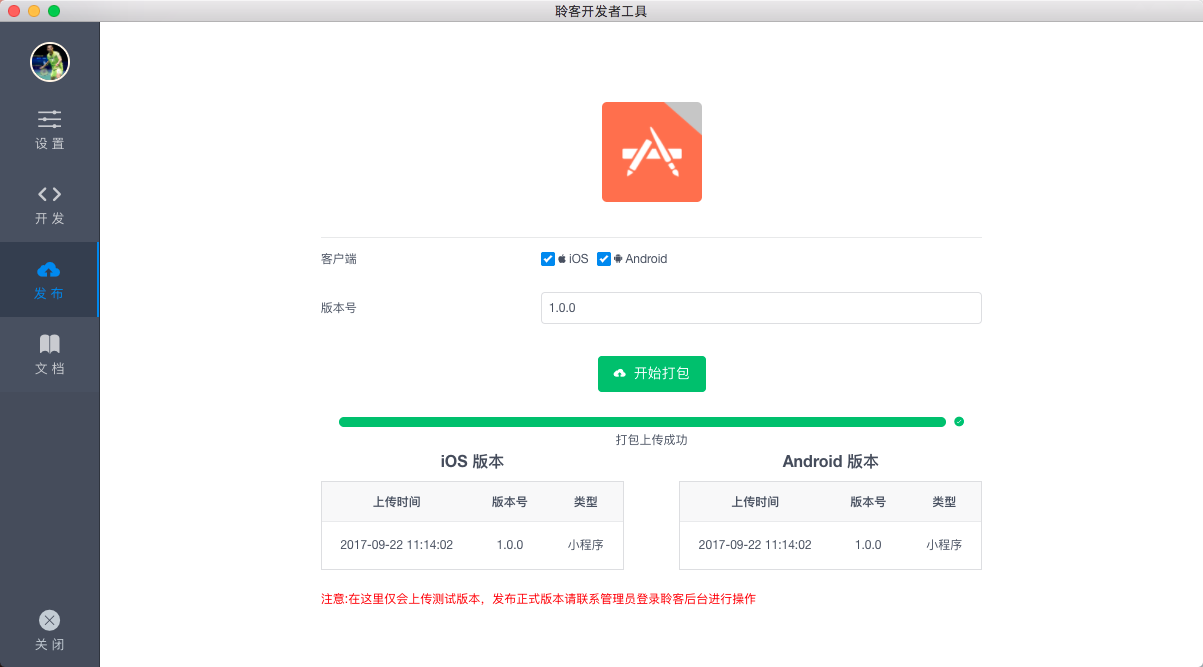Disable the Android client checkbox
Viewport: 1203px width, 667px height.
[x=604, y=258]
